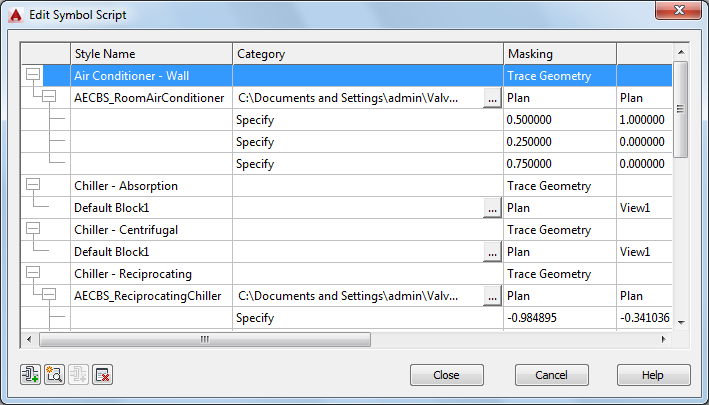The image size is (709, 405).
Task: Click the add symbol icon with green plus
Action: click(x=31, y=375)
